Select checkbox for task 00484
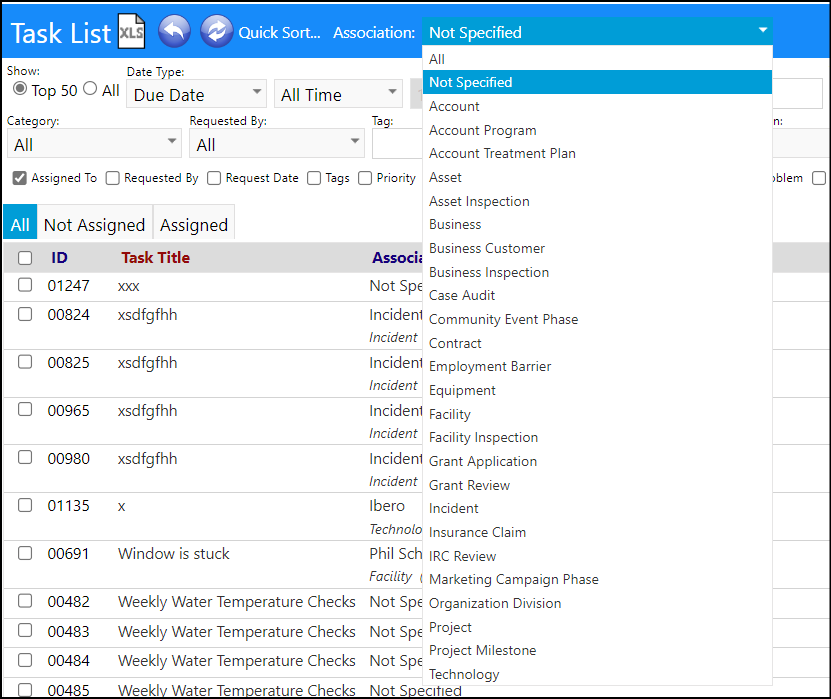This screenshot has height=699, width=831. coord(25,660)
